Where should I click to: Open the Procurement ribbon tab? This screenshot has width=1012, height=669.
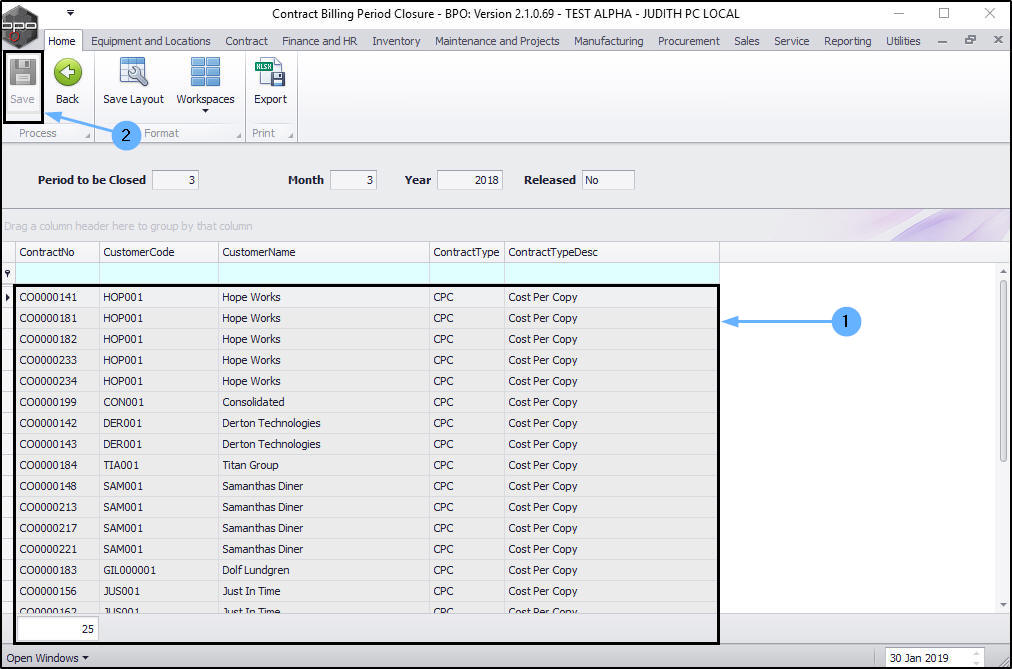tap(688, 41)
